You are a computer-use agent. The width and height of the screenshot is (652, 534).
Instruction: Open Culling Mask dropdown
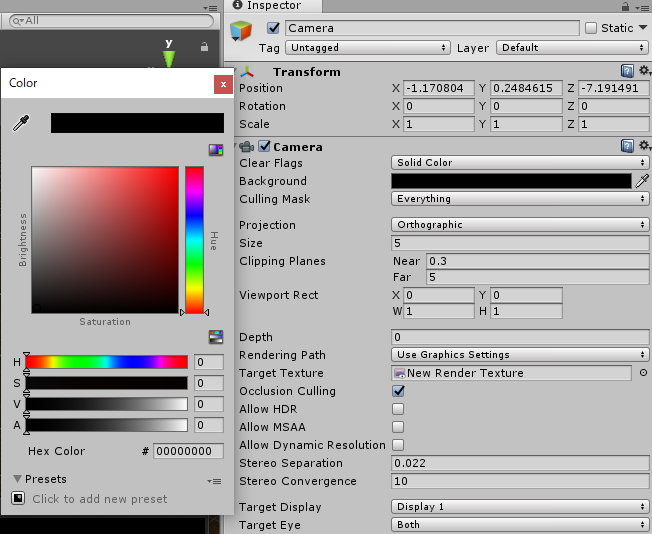520,198
